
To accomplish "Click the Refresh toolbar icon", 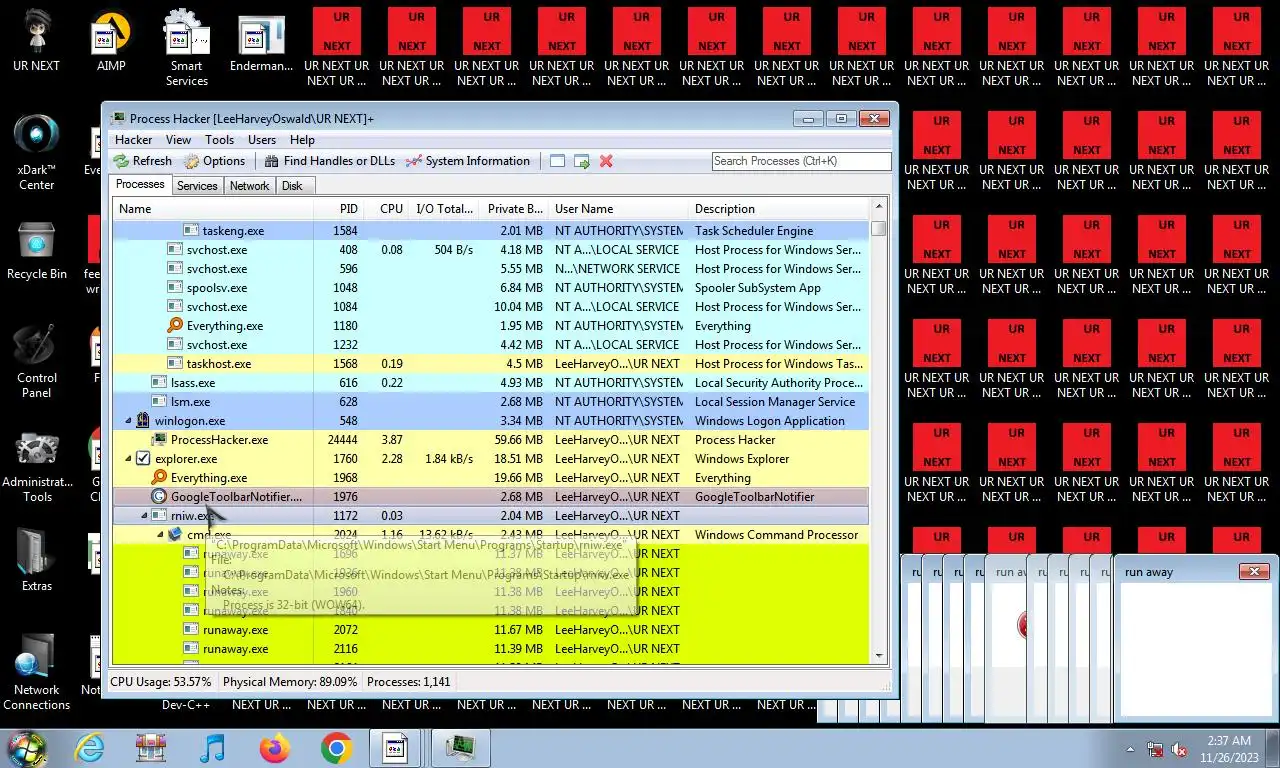I will tap(121, 161).
